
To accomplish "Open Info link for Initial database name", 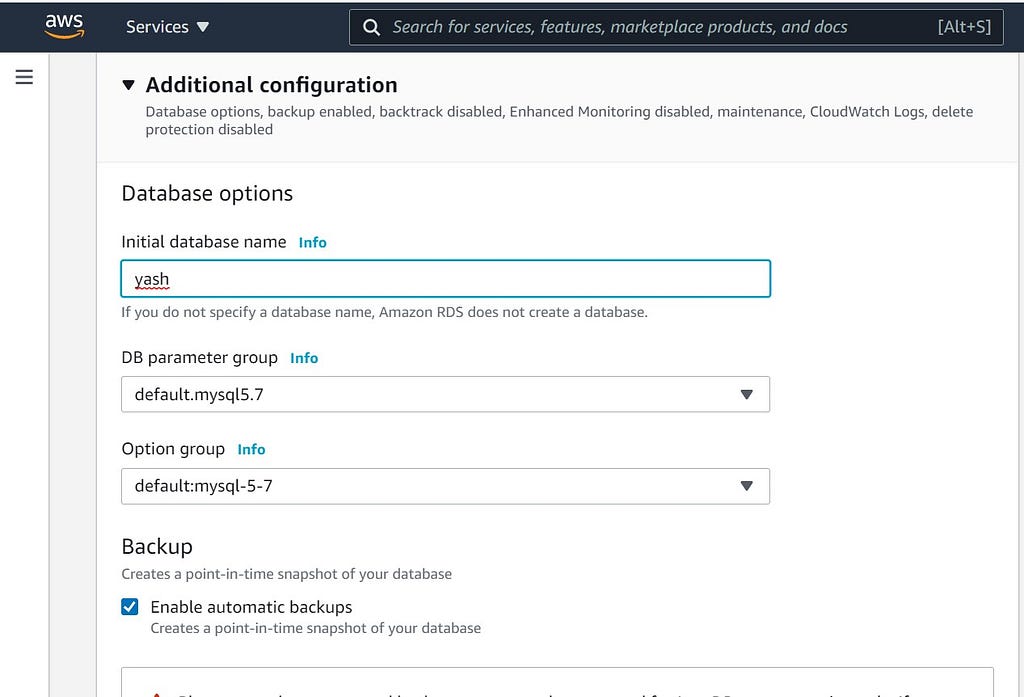I will tap(312, 242).
